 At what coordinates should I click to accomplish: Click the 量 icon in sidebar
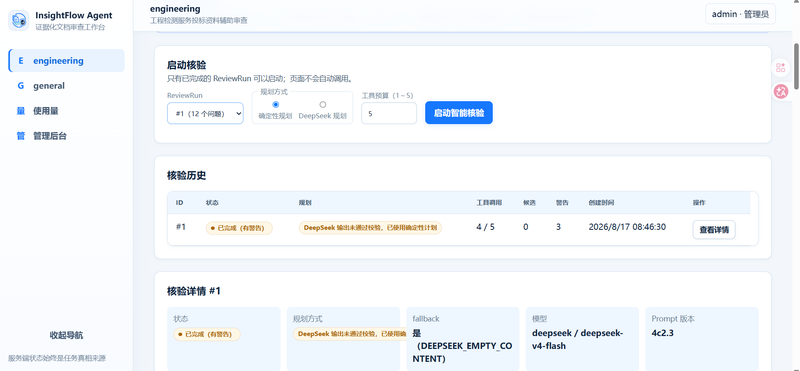click(21, 111)
